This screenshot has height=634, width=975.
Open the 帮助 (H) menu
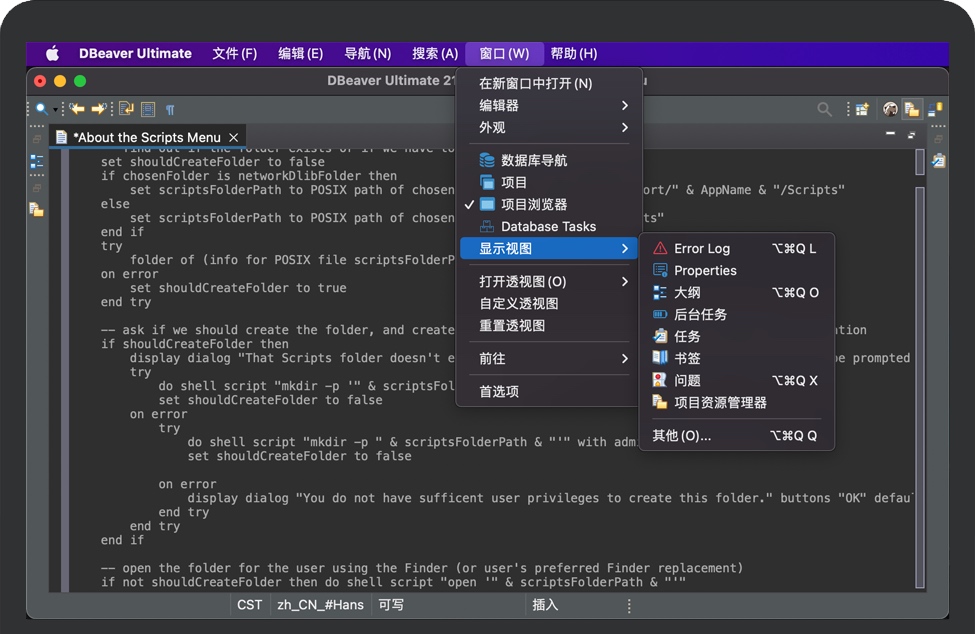tap(574, 53)
